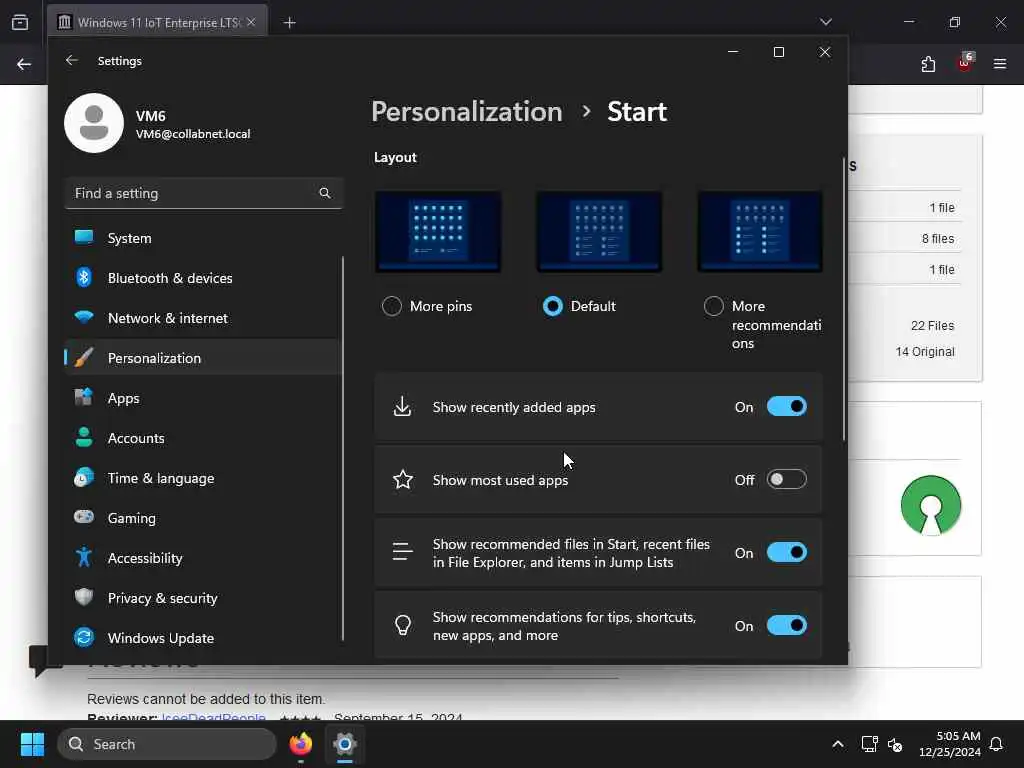Viewport: 1024px width, 768px height.
Task: Turn on Show most used apps
Action: point(787,479)
